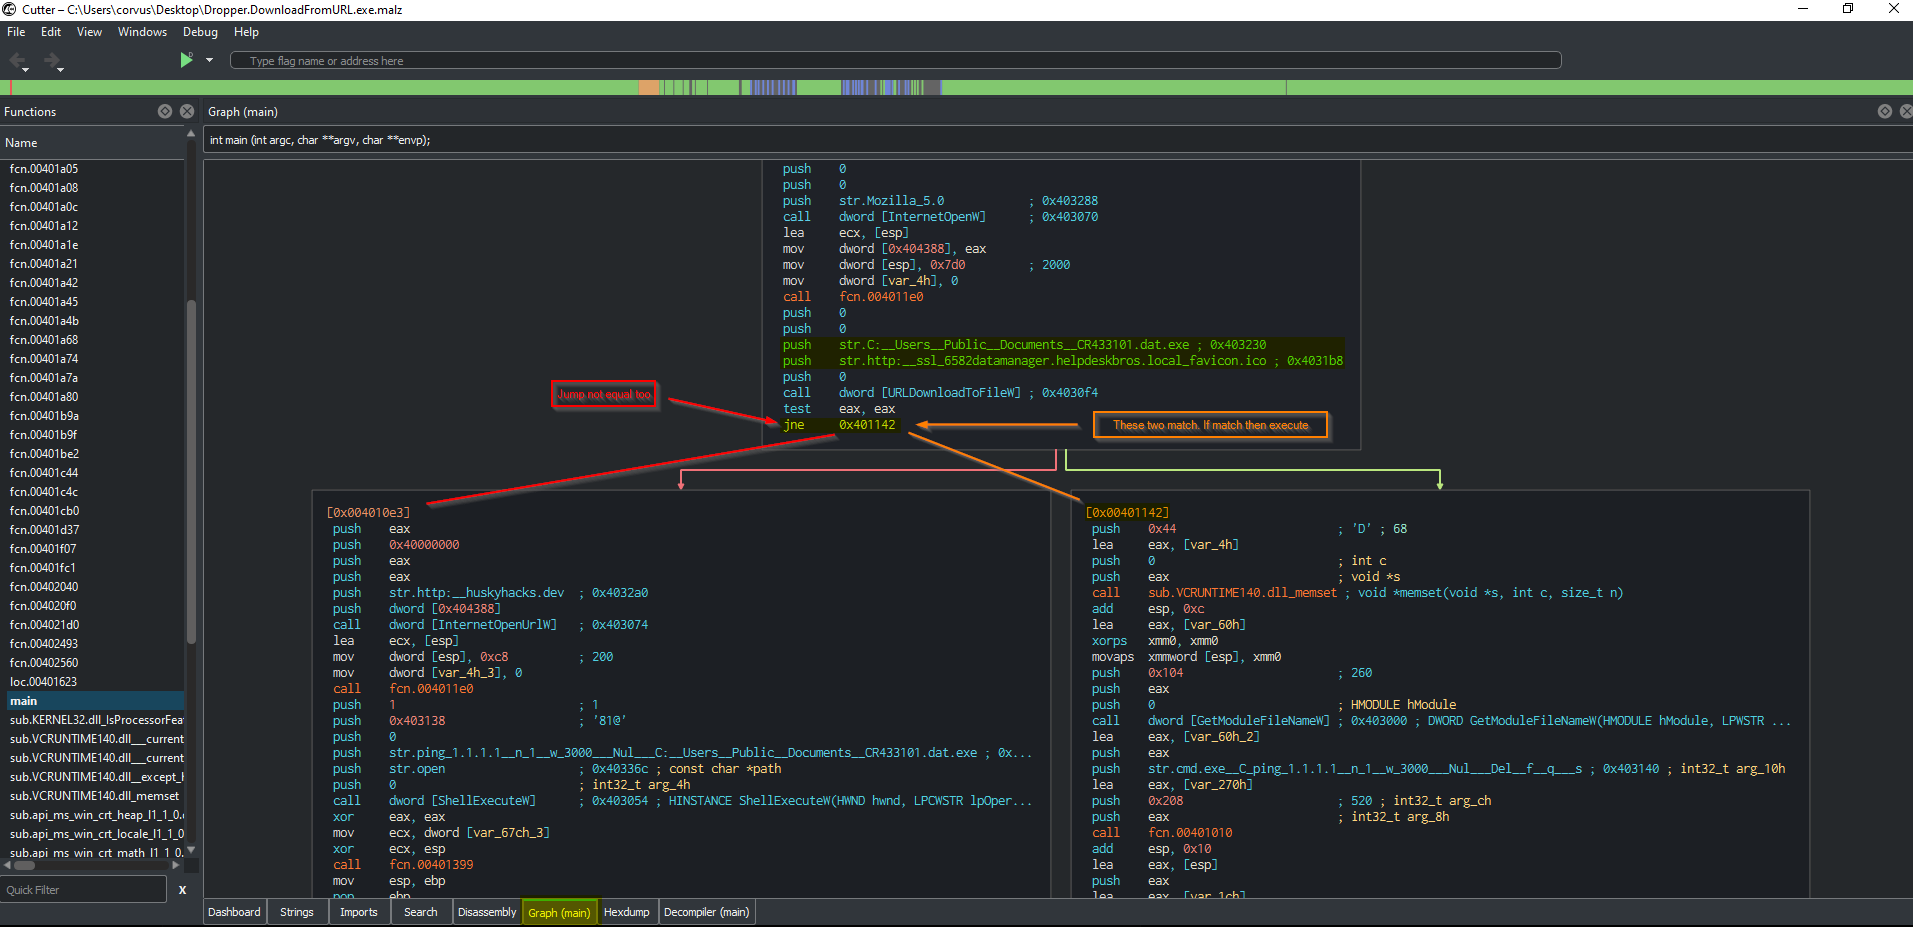
Task: Switch to the Search tab
Action: pyautogui.click(x=421, y=912)
